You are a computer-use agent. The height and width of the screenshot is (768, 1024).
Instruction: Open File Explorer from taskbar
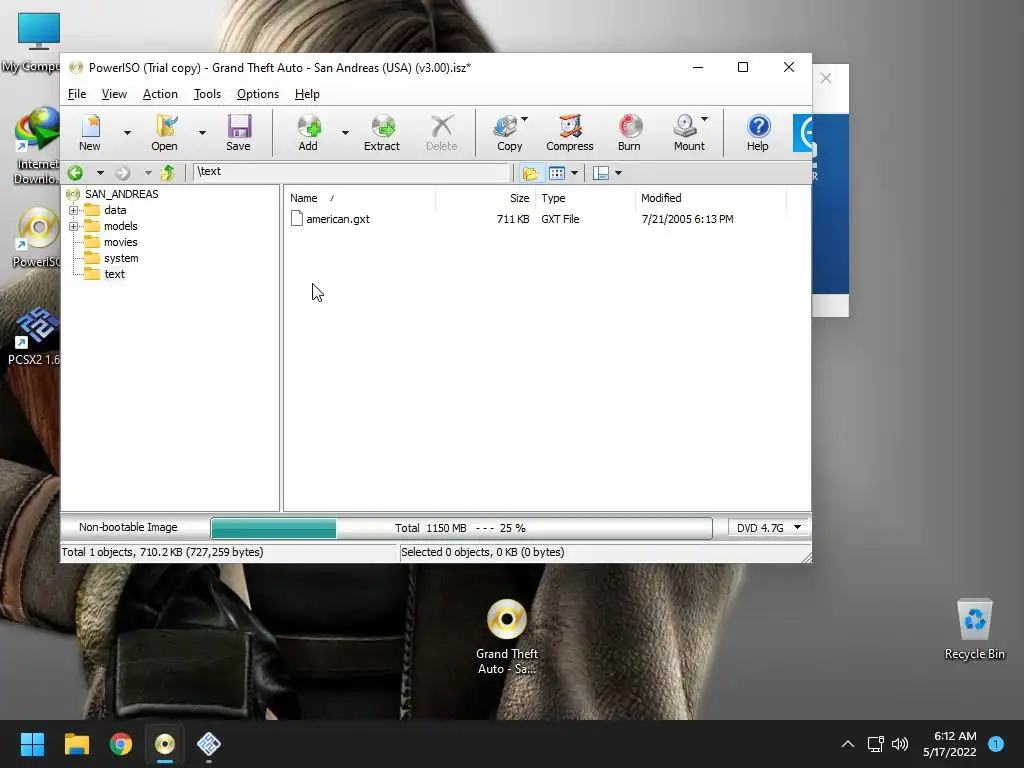tap(76, 744)
